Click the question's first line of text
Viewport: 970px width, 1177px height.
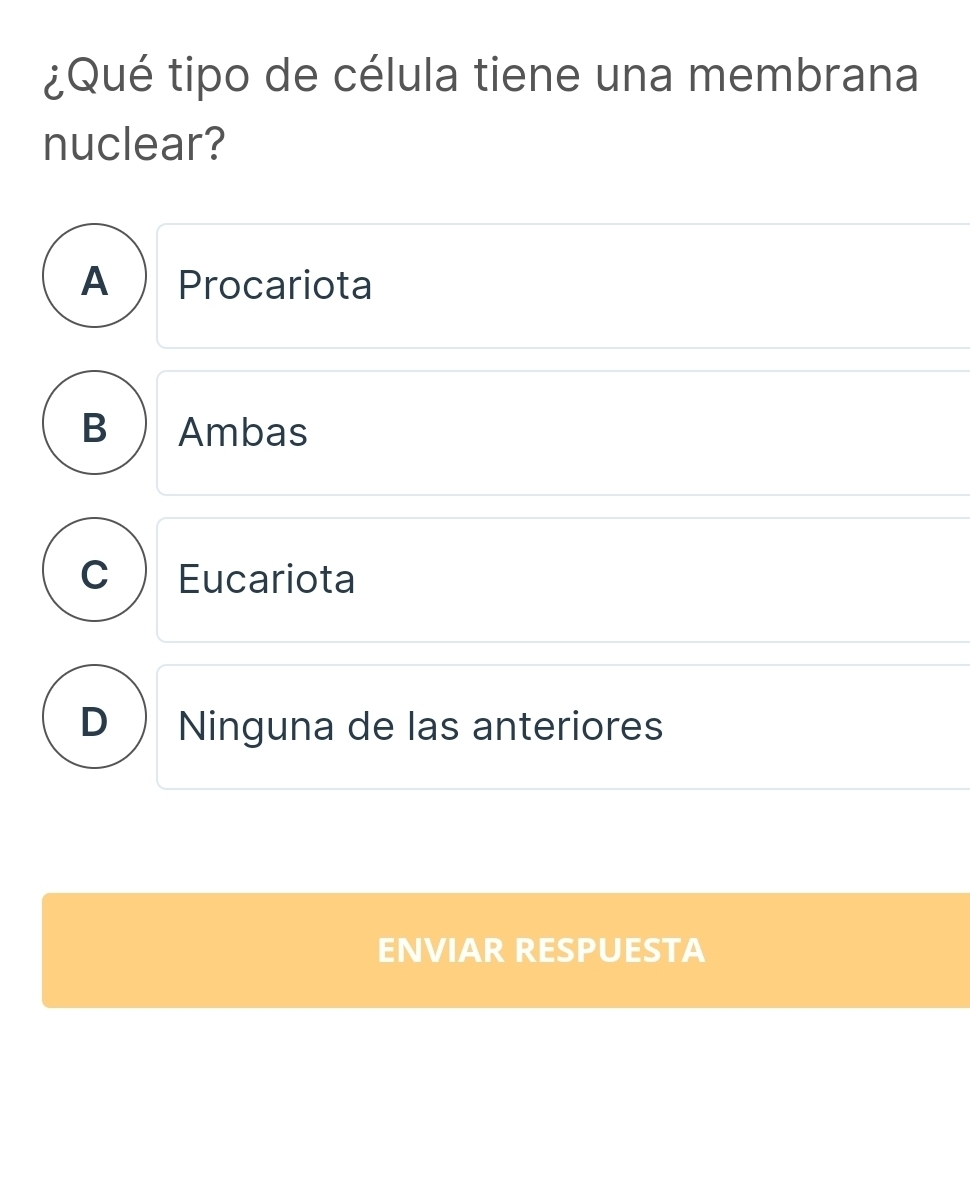pos(480,77)
